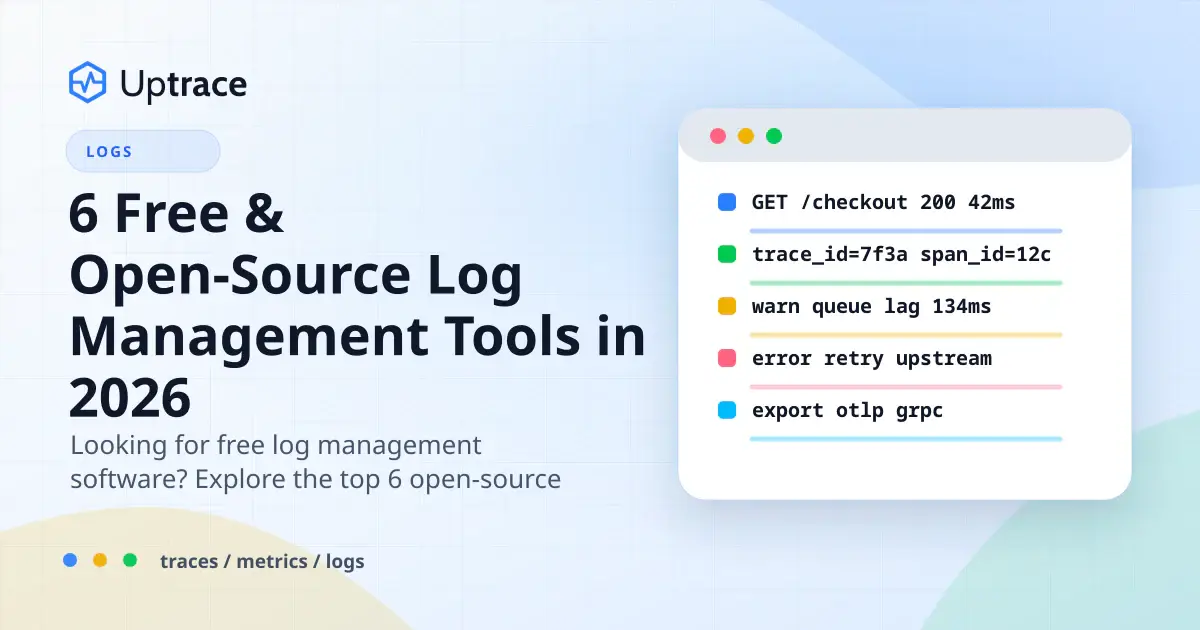Click the green dot near footer text
Image resolution: width=1200 pixels, height=630 pixels.
[130, 560]
